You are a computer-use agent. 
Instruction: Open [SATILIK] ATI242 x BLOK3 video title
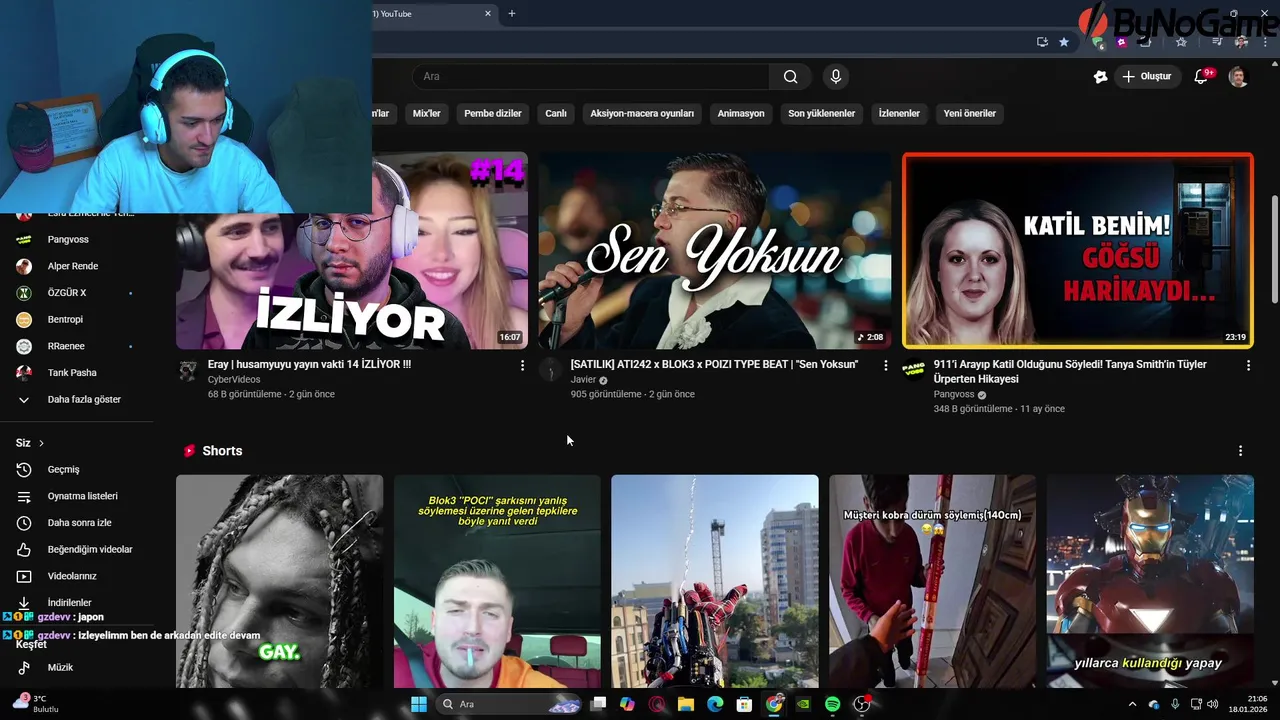point(714,365)
